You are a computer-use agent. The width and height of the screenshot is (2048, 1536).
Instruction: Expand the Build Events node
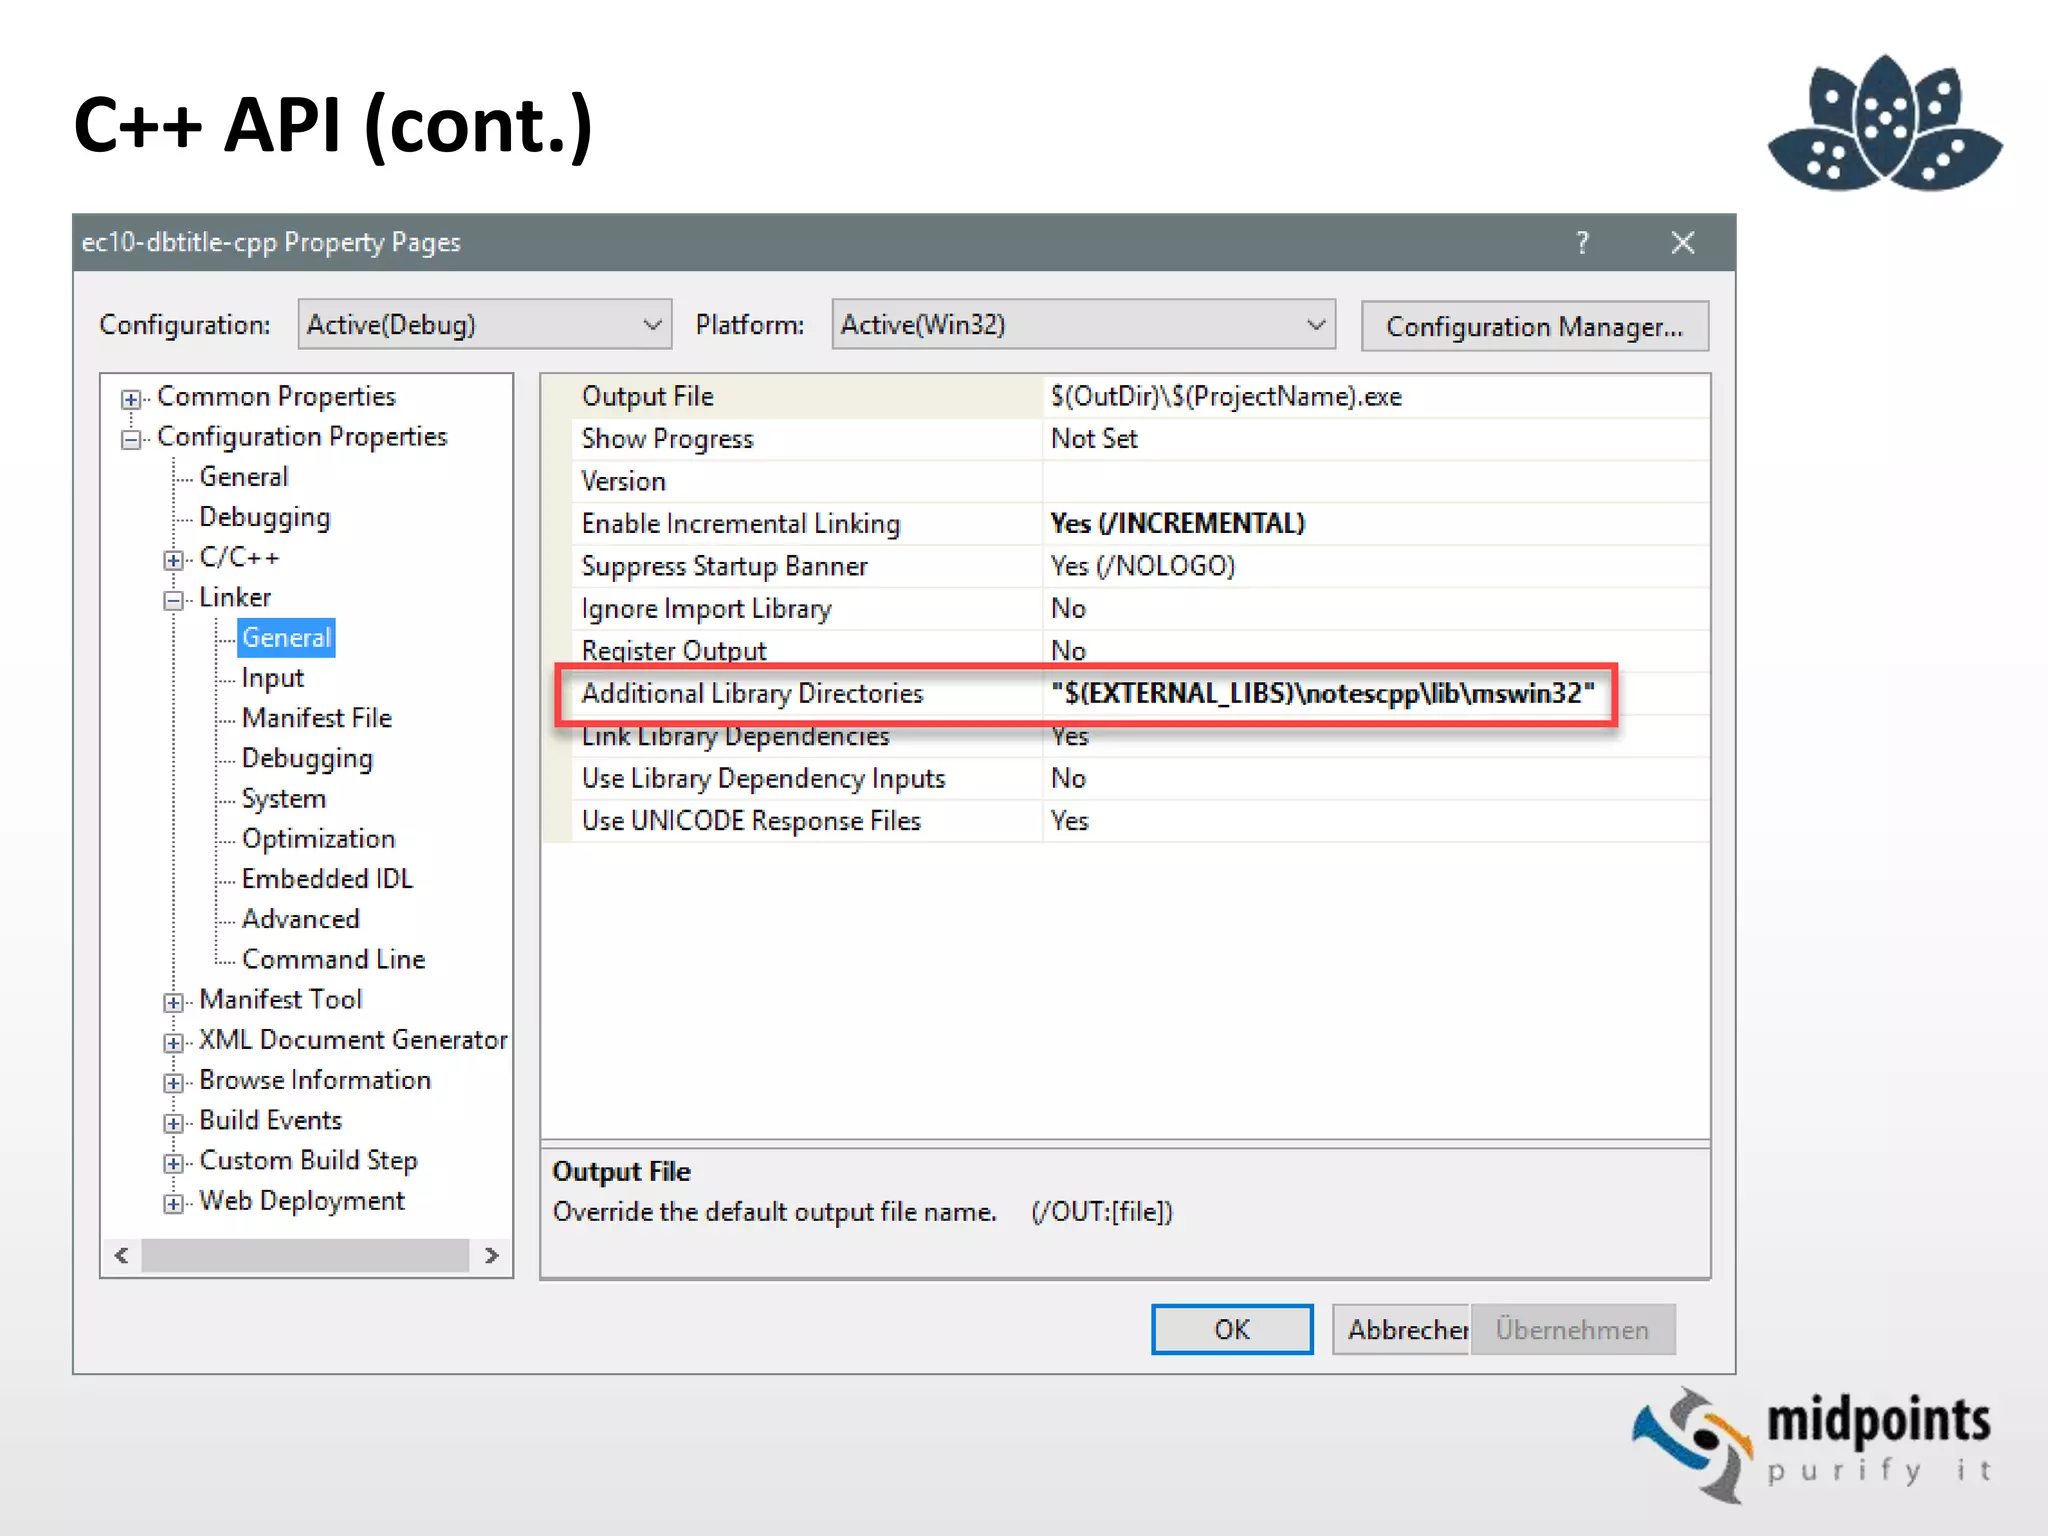click(x=173, y=1122)
